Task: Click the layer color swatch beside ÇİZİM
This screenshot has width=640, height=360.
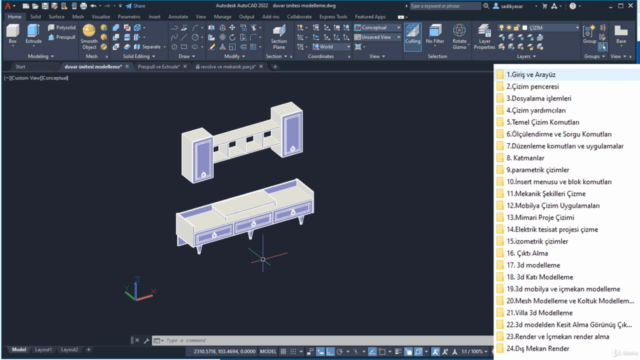Action: (525, 28)
